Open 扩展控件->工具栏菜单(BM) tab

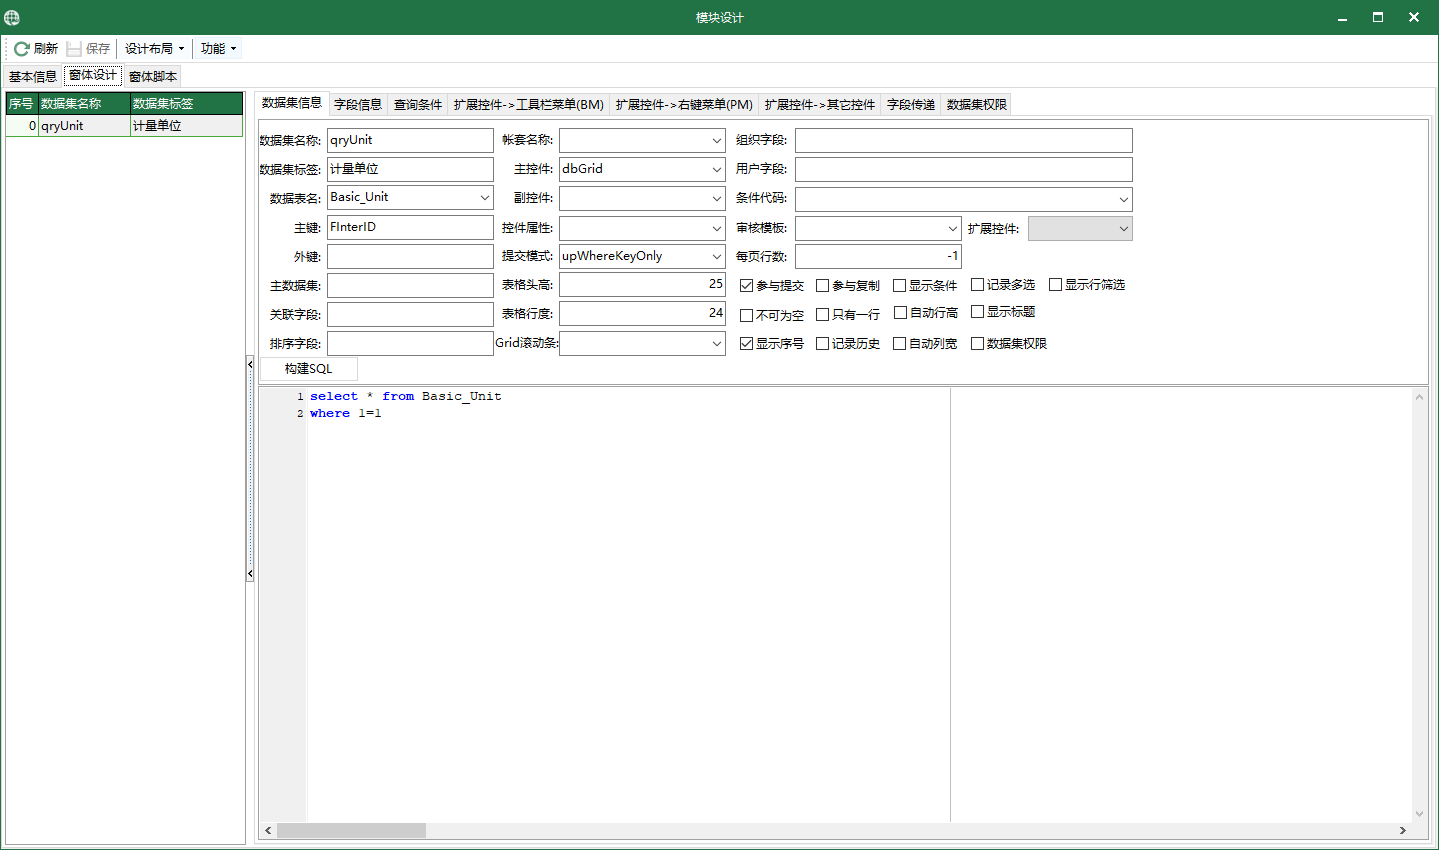click(x=529, y=104)
